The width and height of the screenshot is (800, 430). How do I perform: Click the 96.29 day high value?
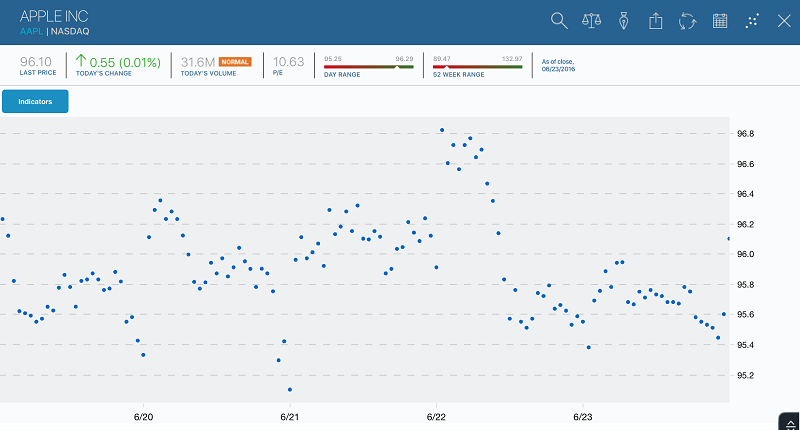[405, 59]
